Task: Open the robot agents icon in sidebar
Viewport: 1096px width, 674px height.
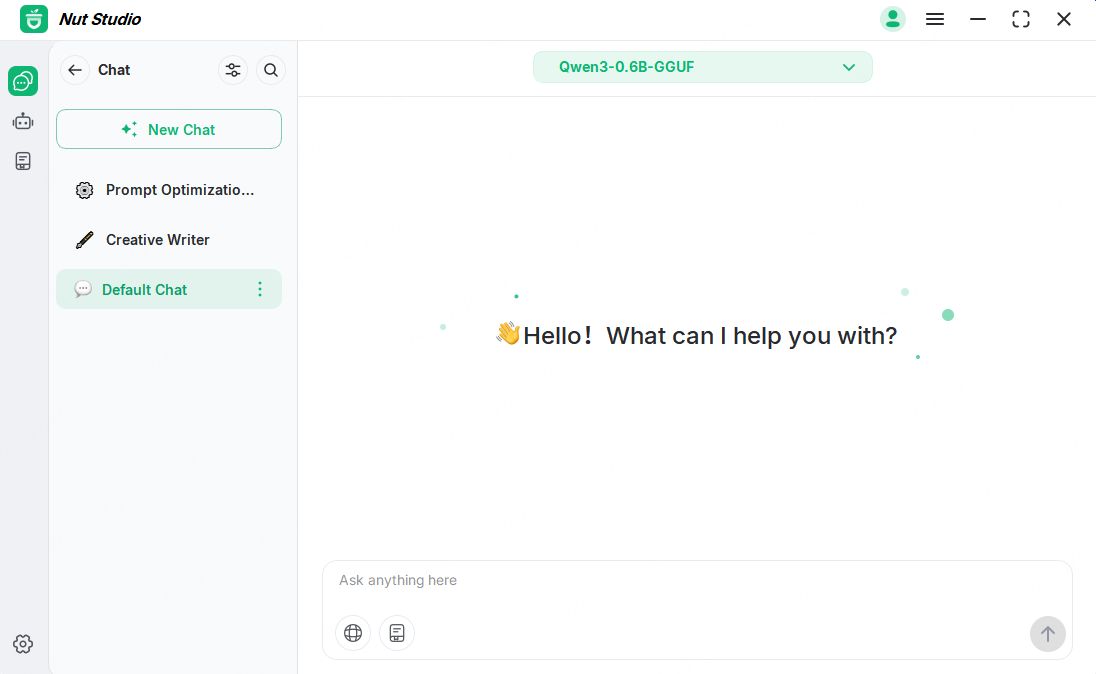Action: click(x=23, y=121)
